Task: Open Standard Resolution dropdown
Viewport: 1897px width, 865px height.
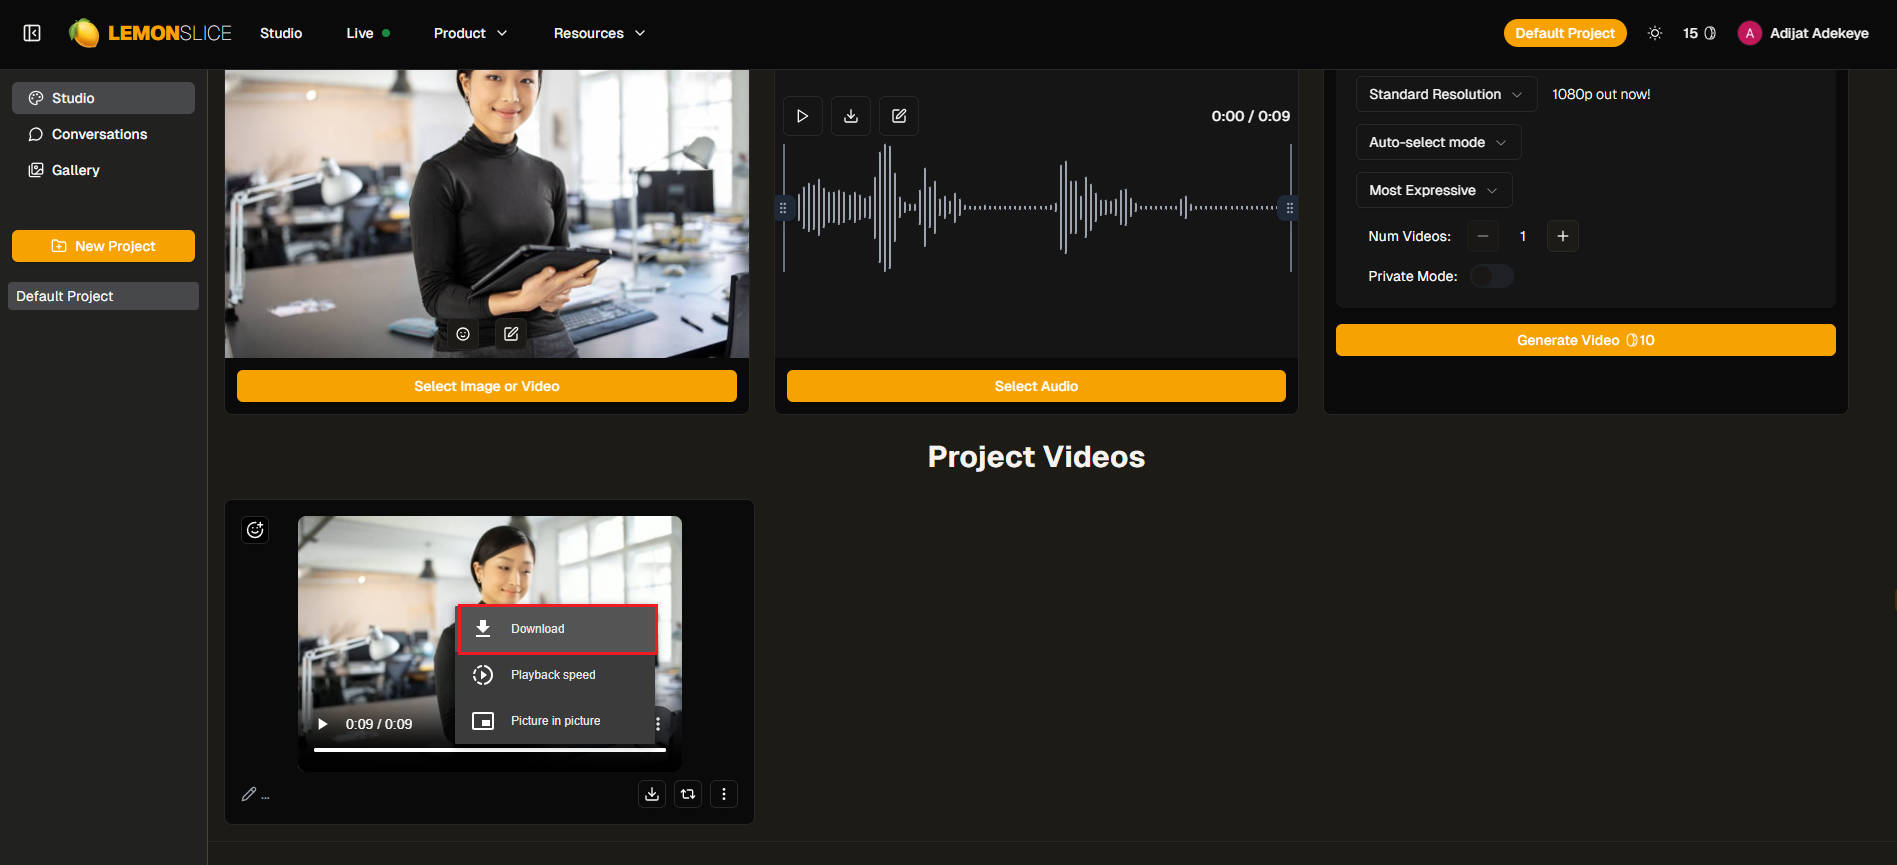Action: (x=1445, y=94)
